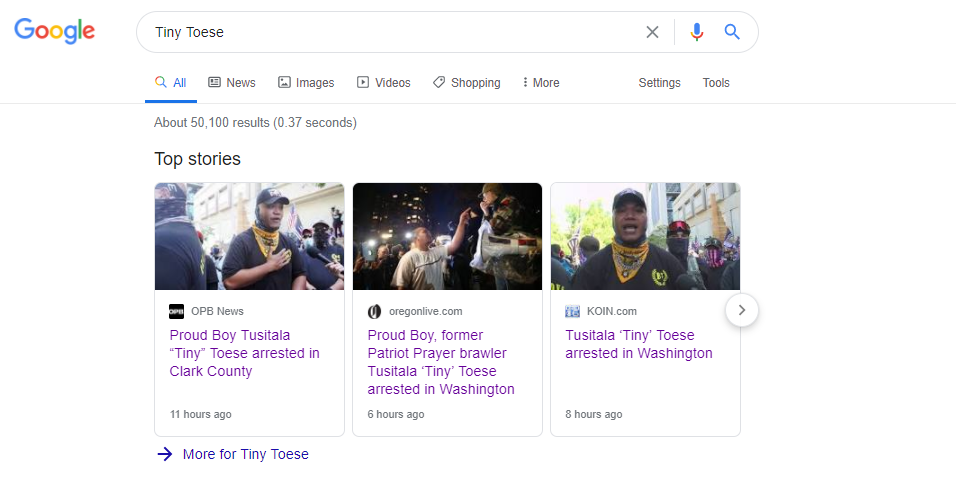The height and width of the screenshot is (499, 956).
Task: Click the oregonlive.com source icon
Action: point(374,311)
